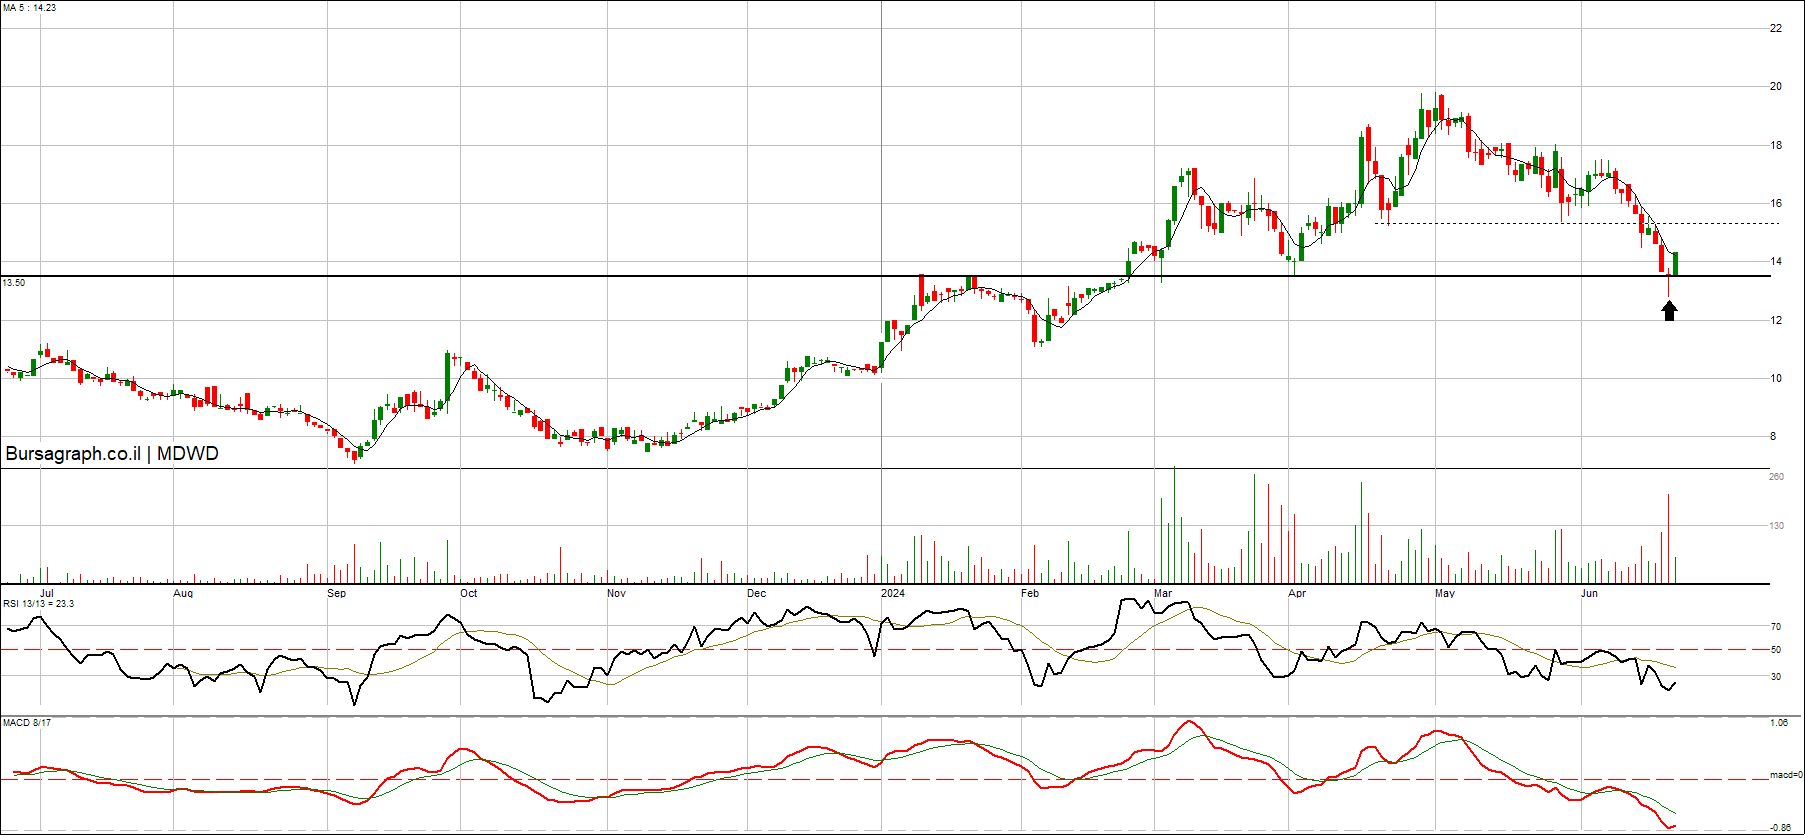
Task: Select the MACD 8/17 indicator label
Action: pos(27,723)
